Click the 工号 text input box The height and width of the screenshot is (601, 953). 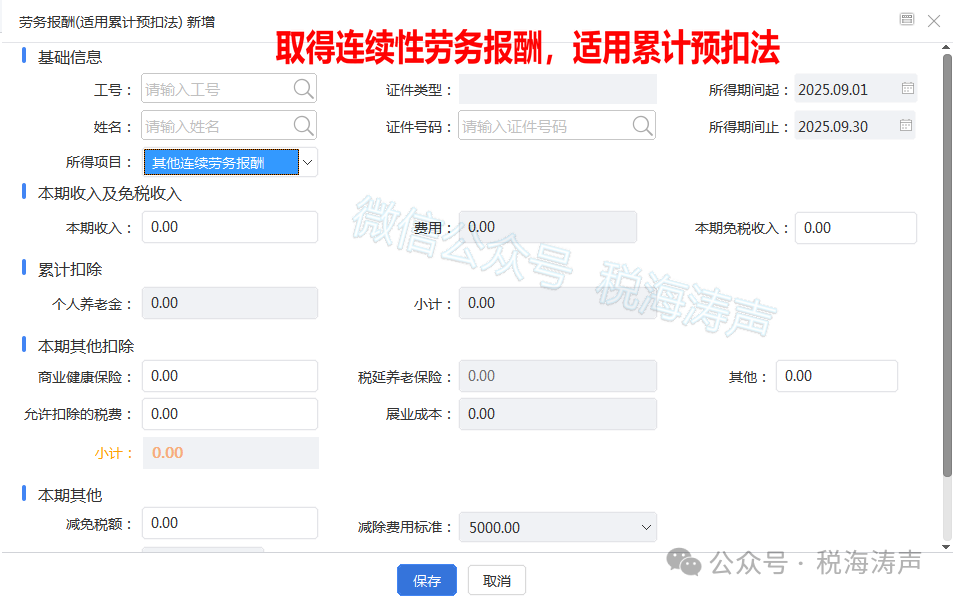(217, 89)
